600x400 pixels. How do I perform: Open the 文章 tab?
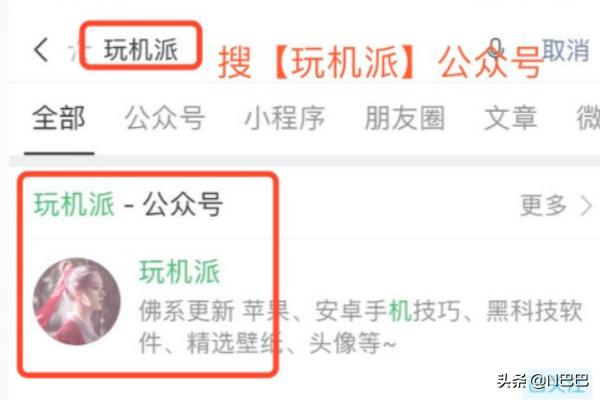(x=511, y=118)
